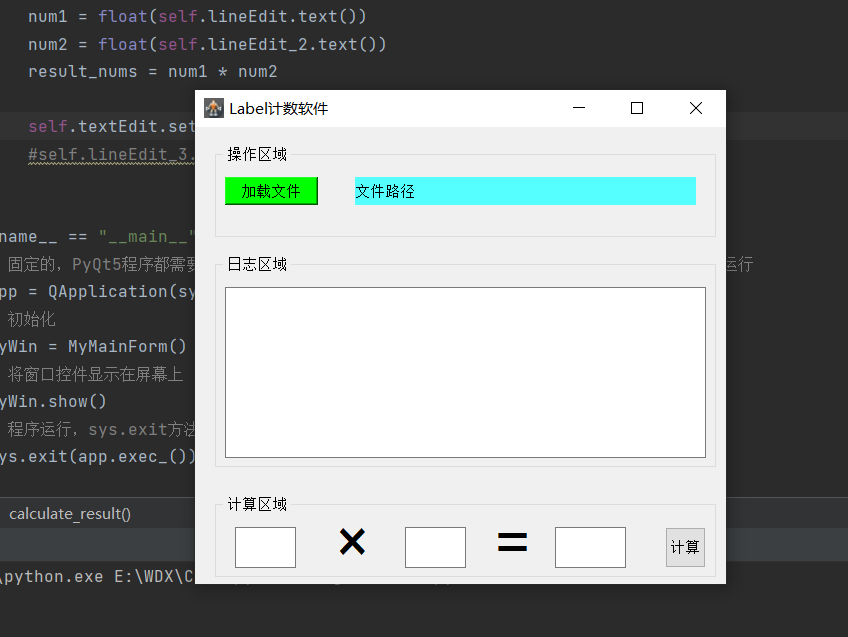Click calculate_result() breadcrumb in the editor
This screenshot has width=848, height=637.
pos(70,514)
